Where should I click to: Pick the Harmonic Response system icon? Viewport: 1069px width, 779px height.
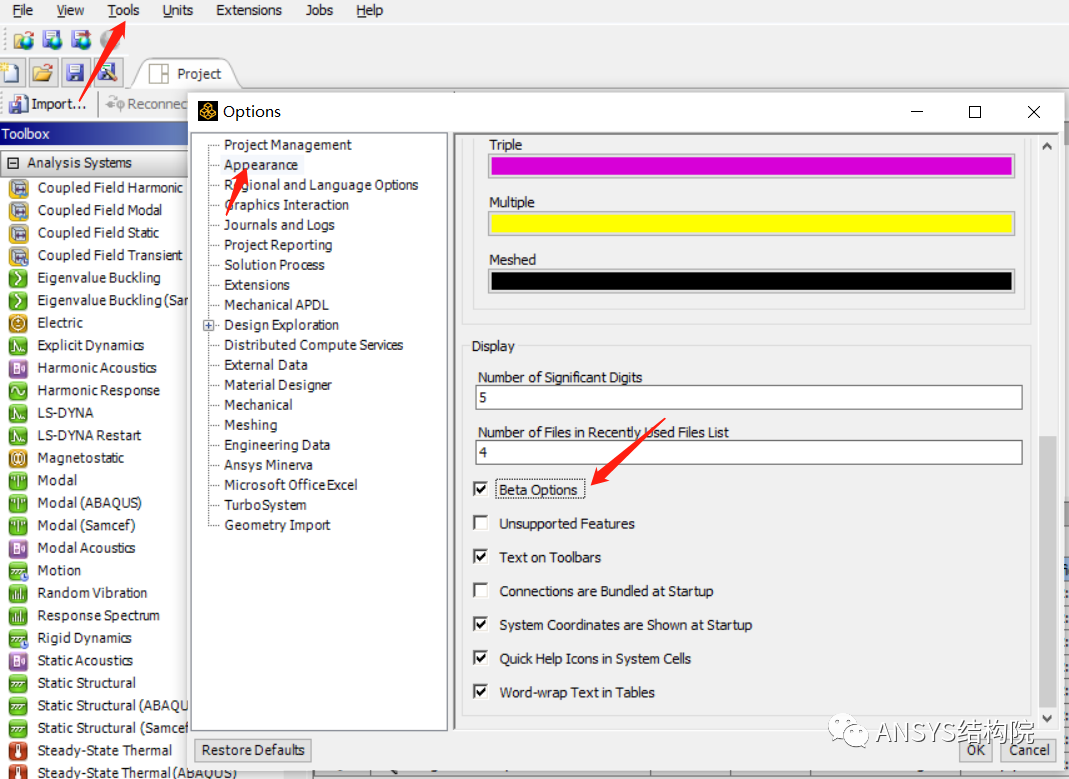click(x=18, y=391)
